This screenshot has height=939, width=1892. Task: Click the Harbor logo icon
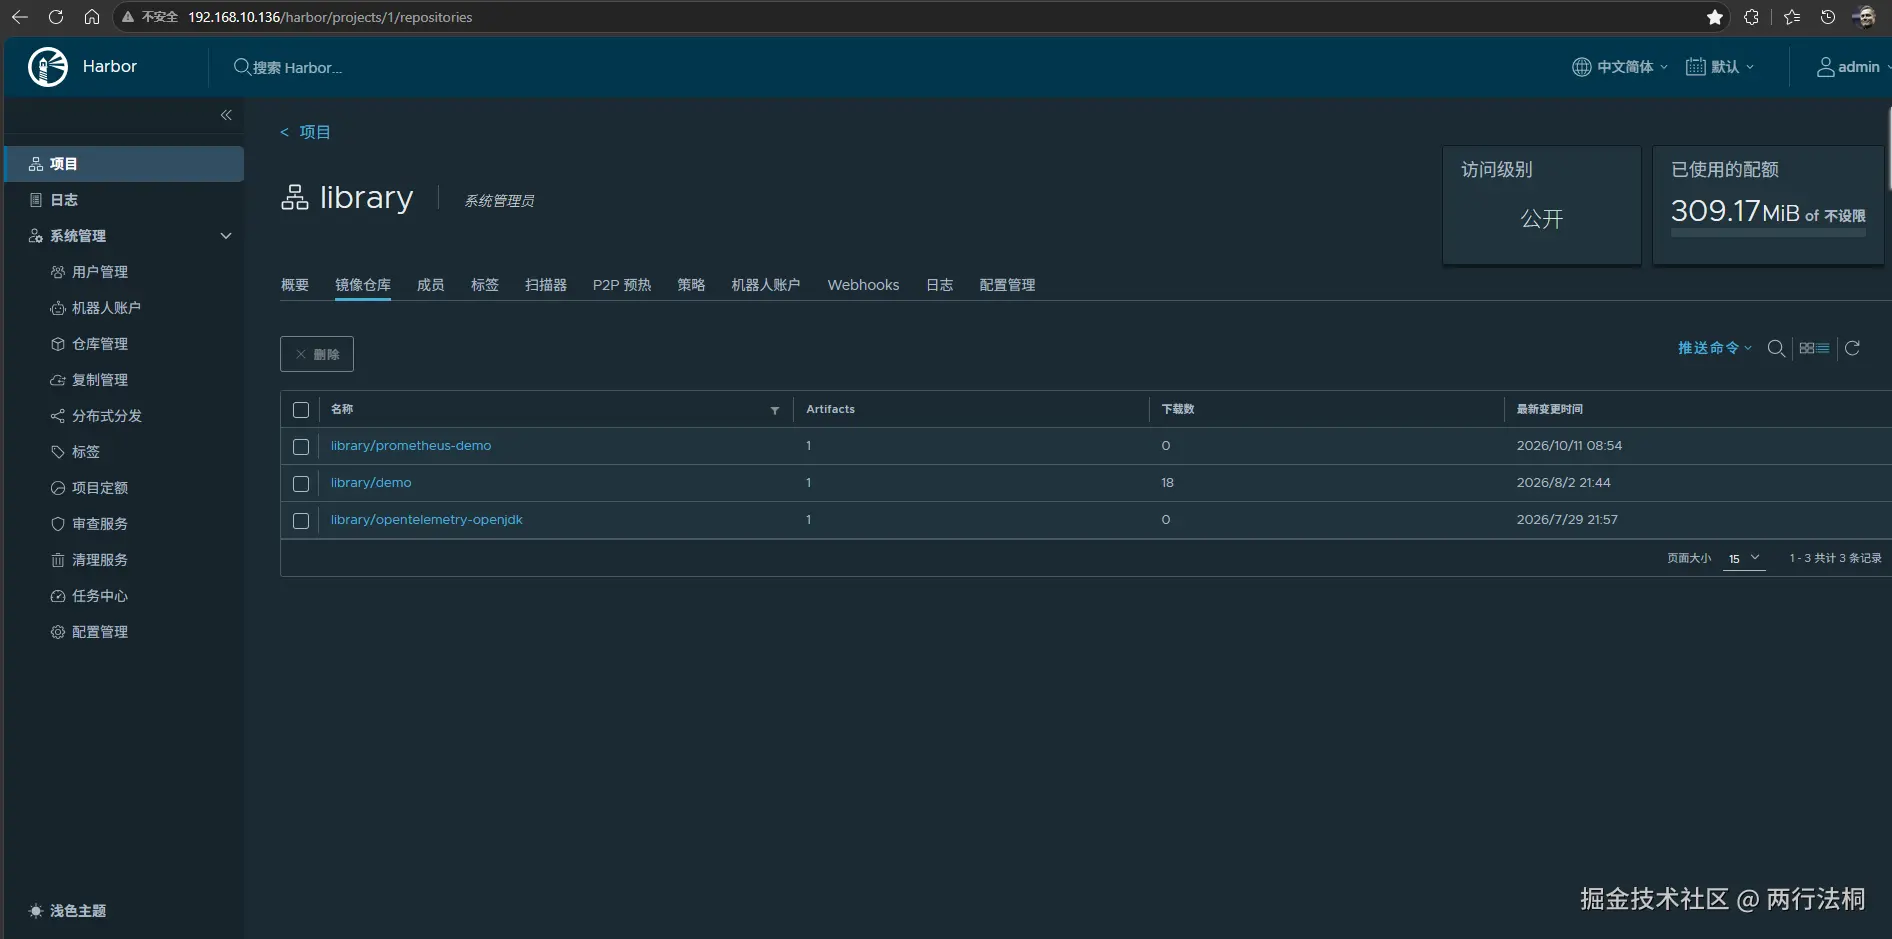coord(48,67)
